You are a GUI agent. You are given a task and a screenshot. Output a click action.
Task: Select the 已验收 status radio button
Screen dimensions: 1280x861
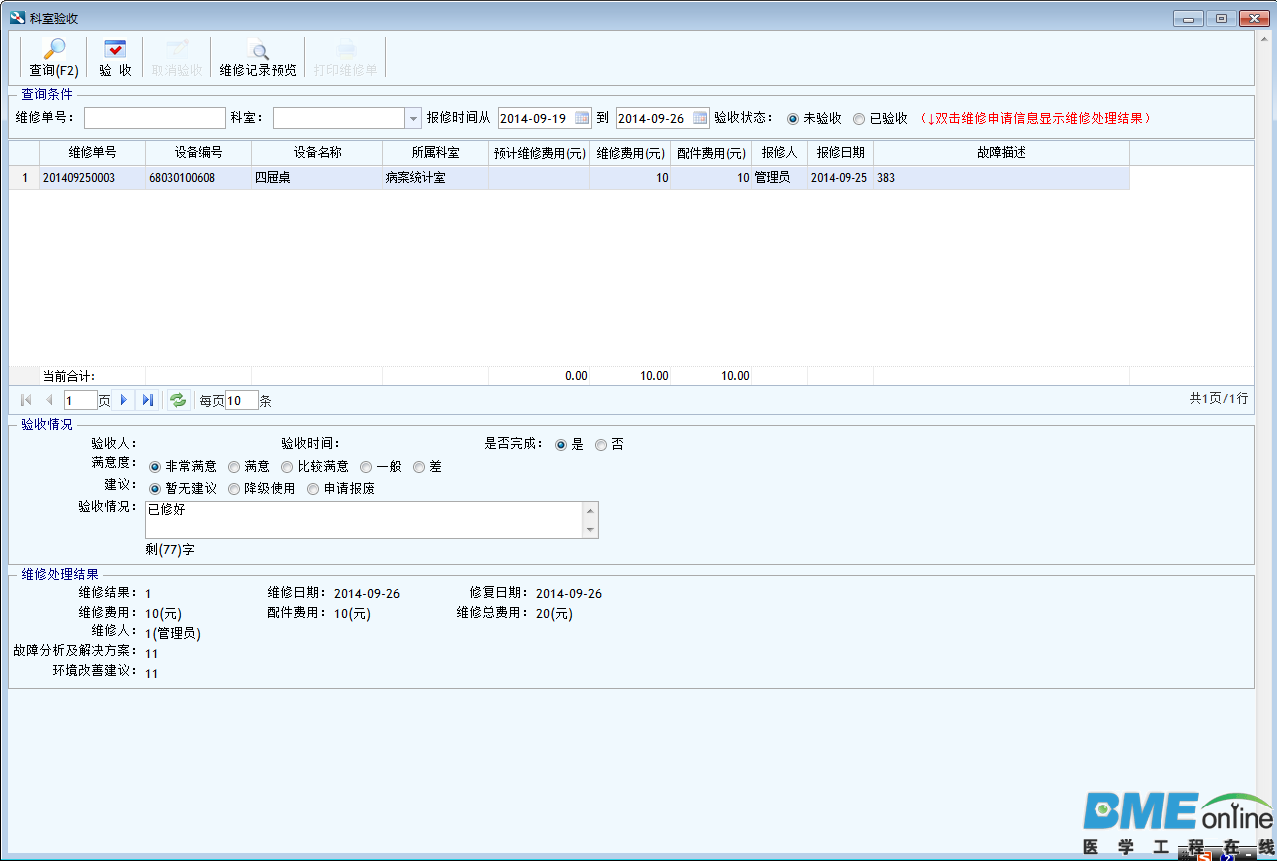click(x=859, y=118)
